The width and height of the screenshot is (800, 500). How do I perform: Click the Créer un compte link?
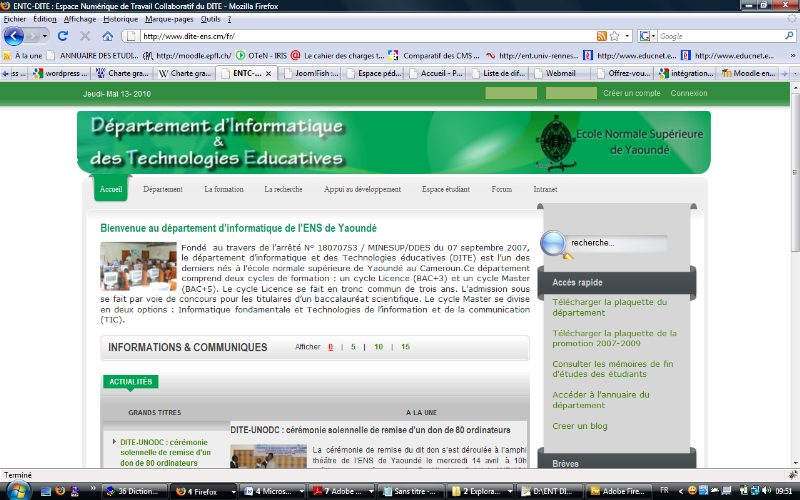pyautogui.click(x=631, y=93)
